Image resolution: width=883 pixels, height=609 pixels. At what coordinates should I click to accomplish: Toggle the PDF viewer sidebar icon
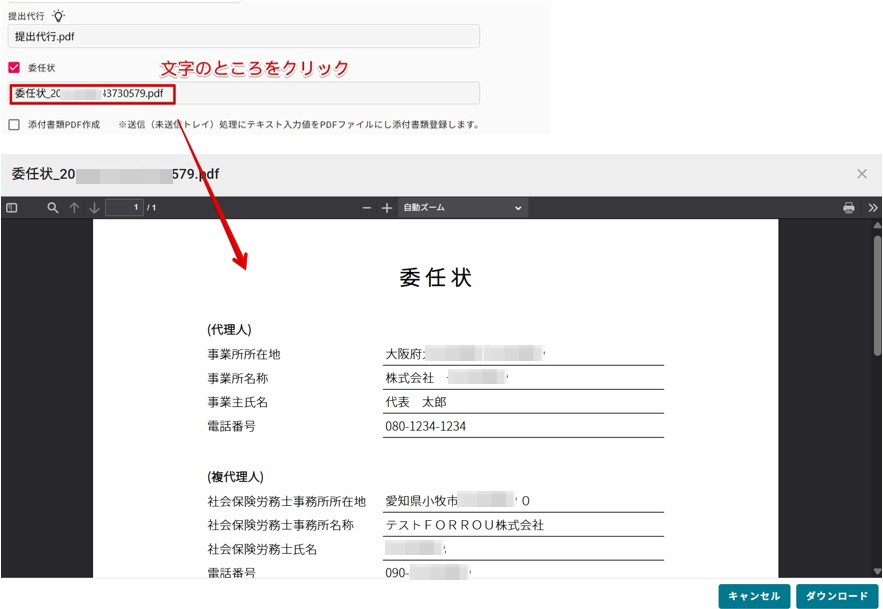11,208
